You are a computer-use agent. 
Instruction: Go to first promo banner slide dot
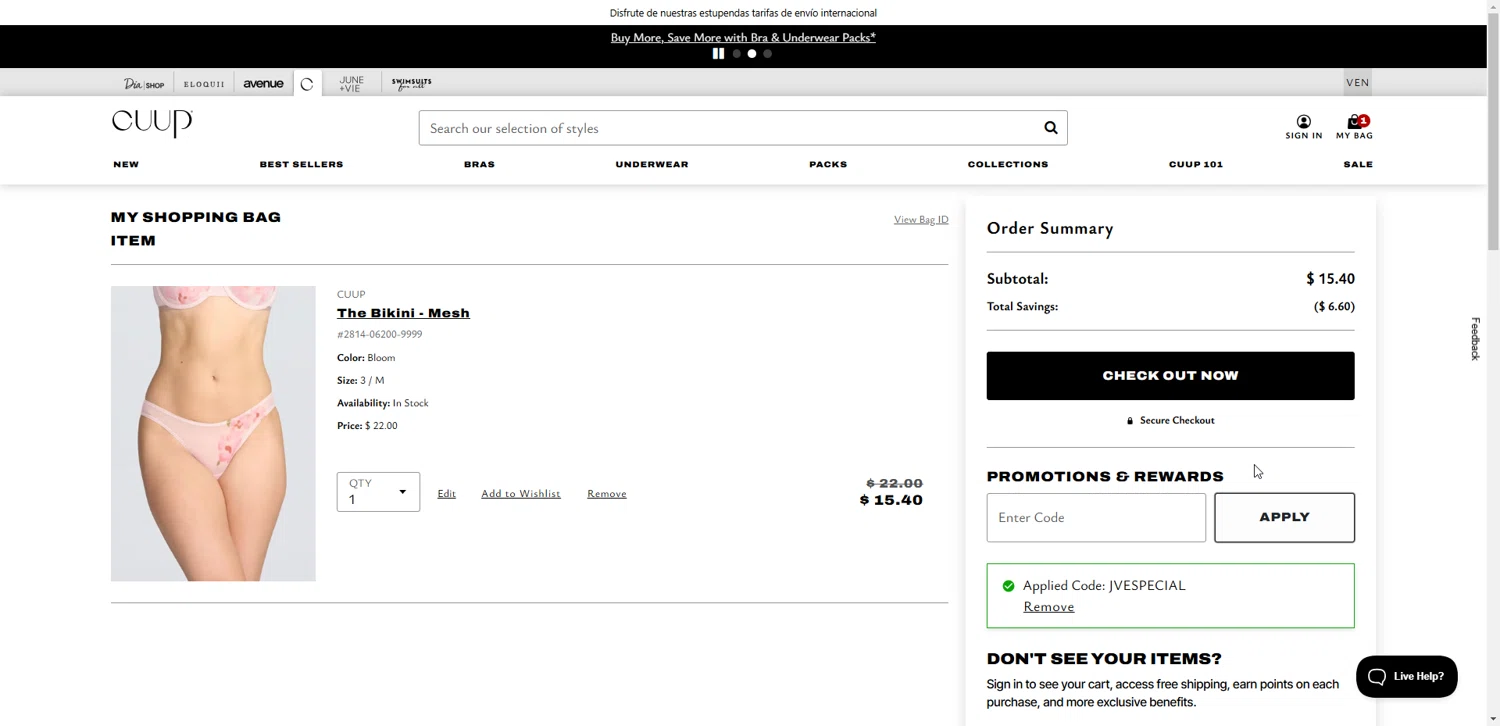coord(737,54)
